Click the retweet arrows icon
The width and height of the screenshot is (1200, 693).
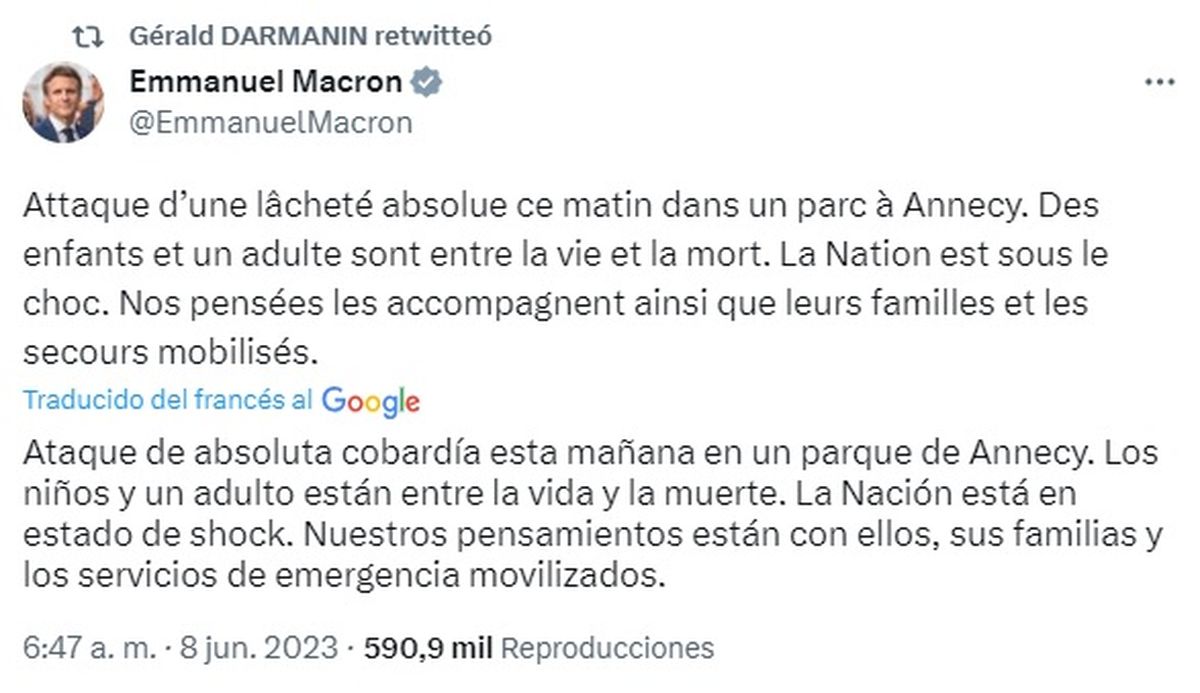point(89,37)
